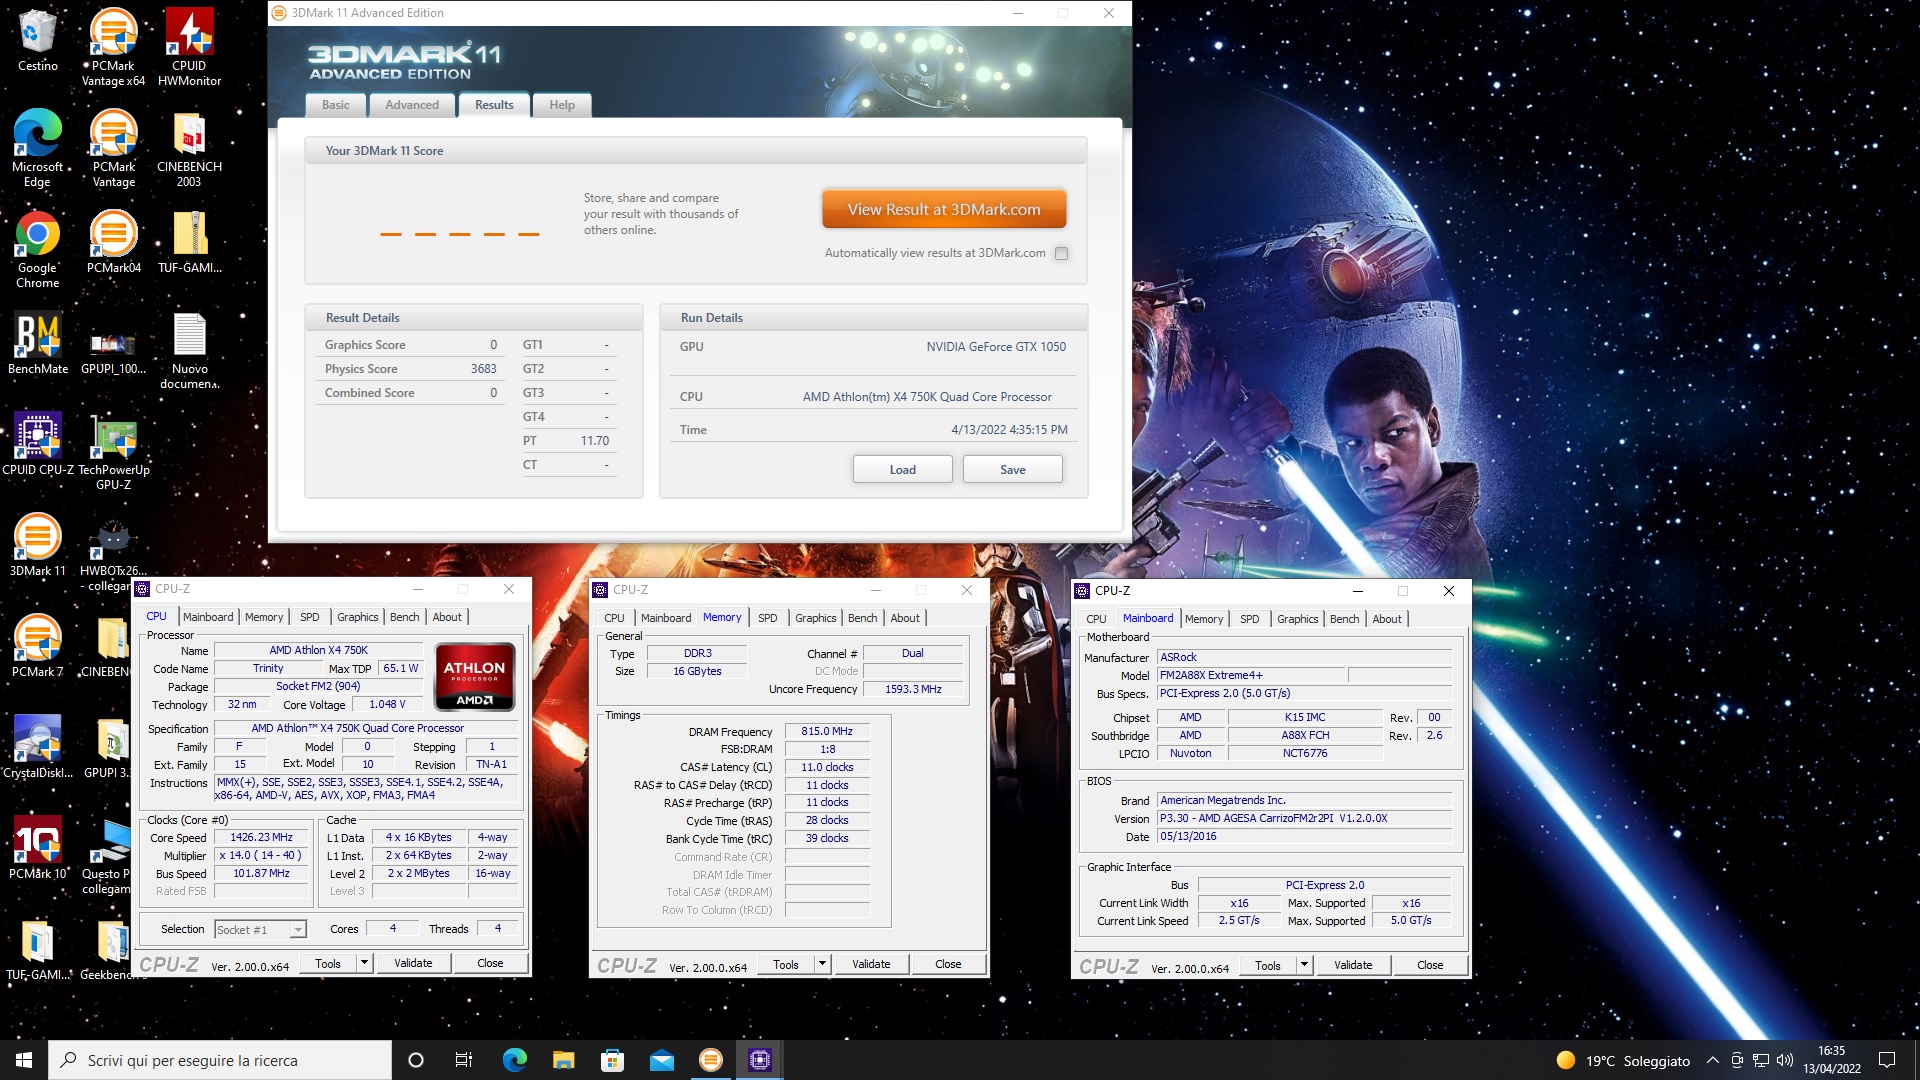Launch Google Chrome desktop icon

pos(37,249)
